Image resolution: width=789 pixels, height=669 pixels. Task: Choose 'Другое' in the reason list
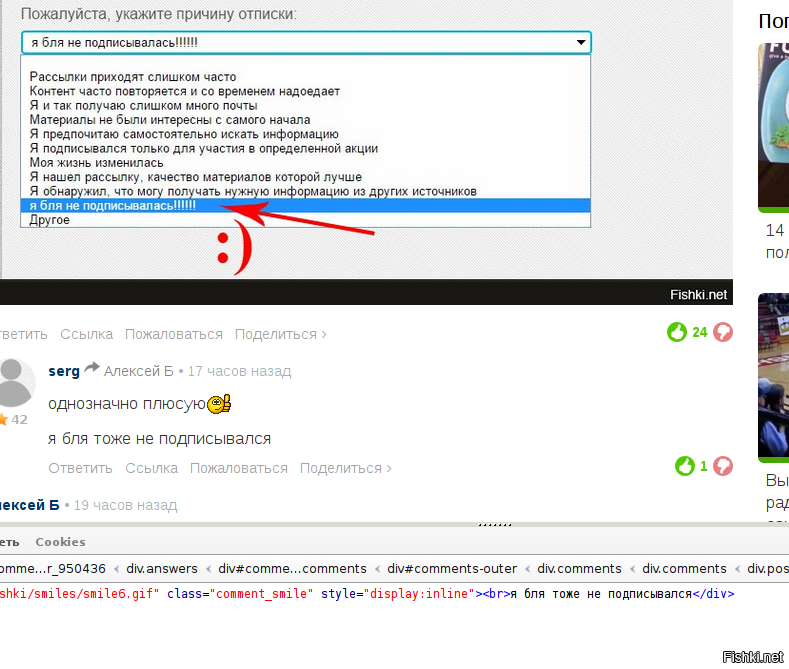tap(50, 219)
